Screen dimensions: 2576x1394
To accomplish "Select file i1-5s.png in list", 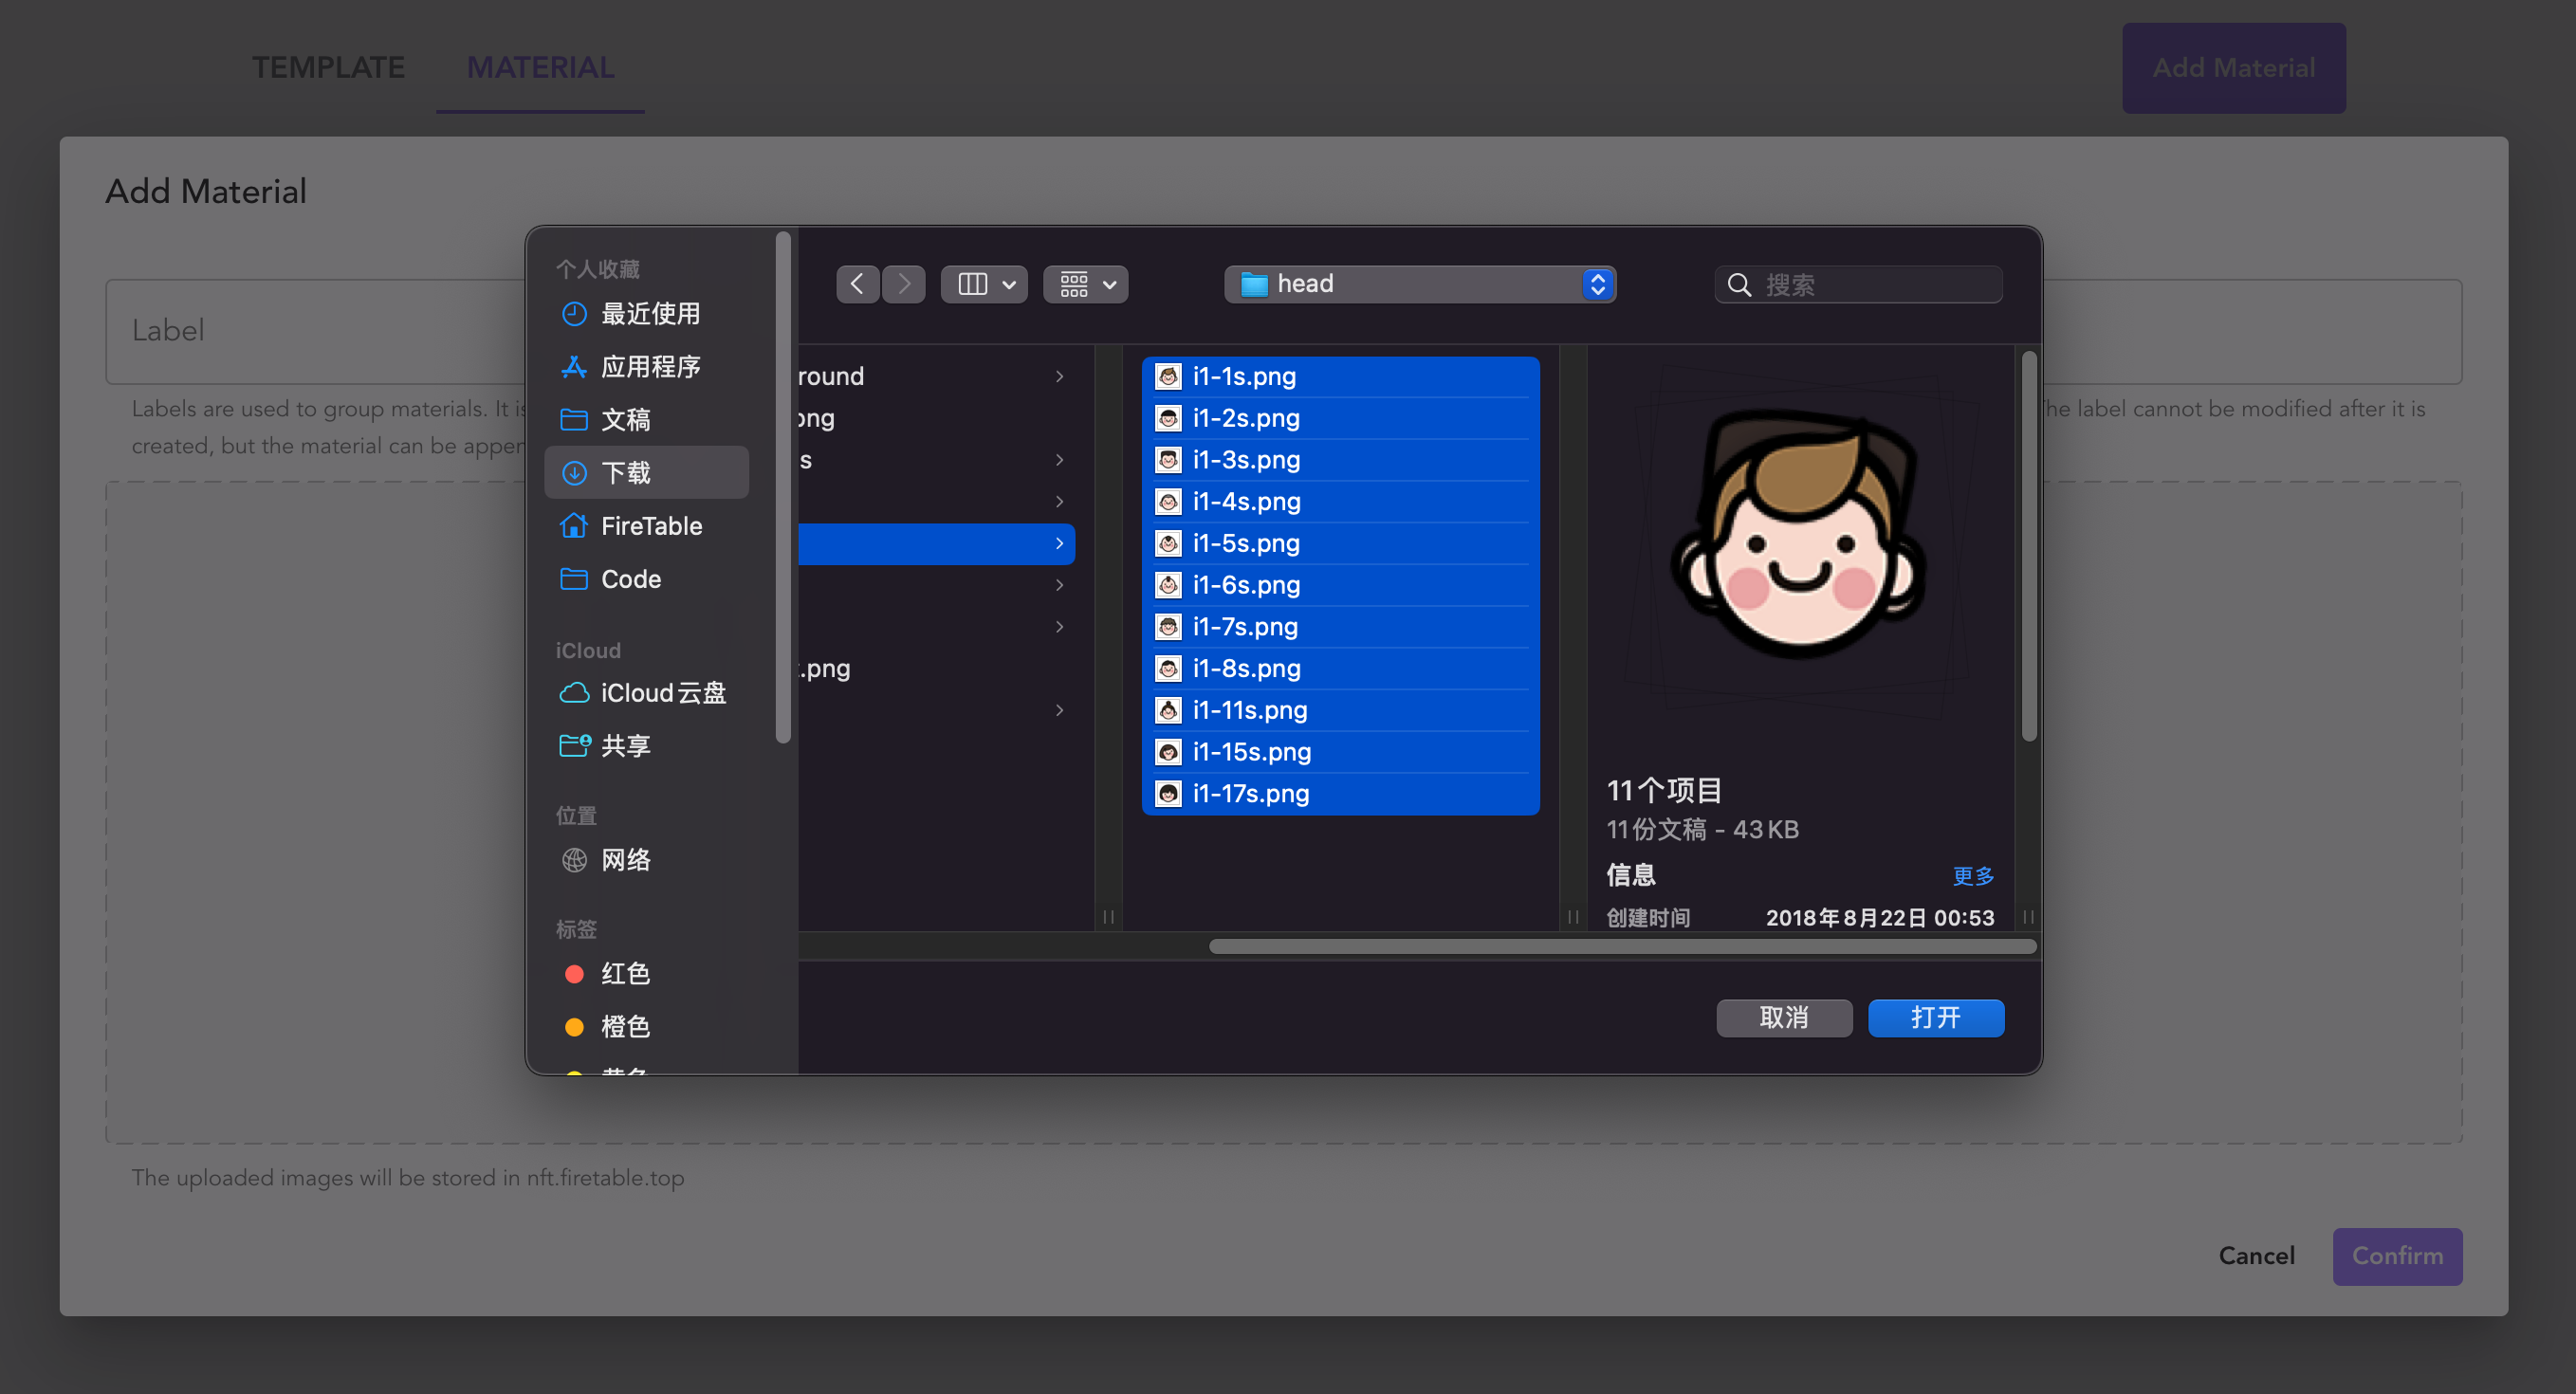I will pyautogui.click(x=1245, y=543).
